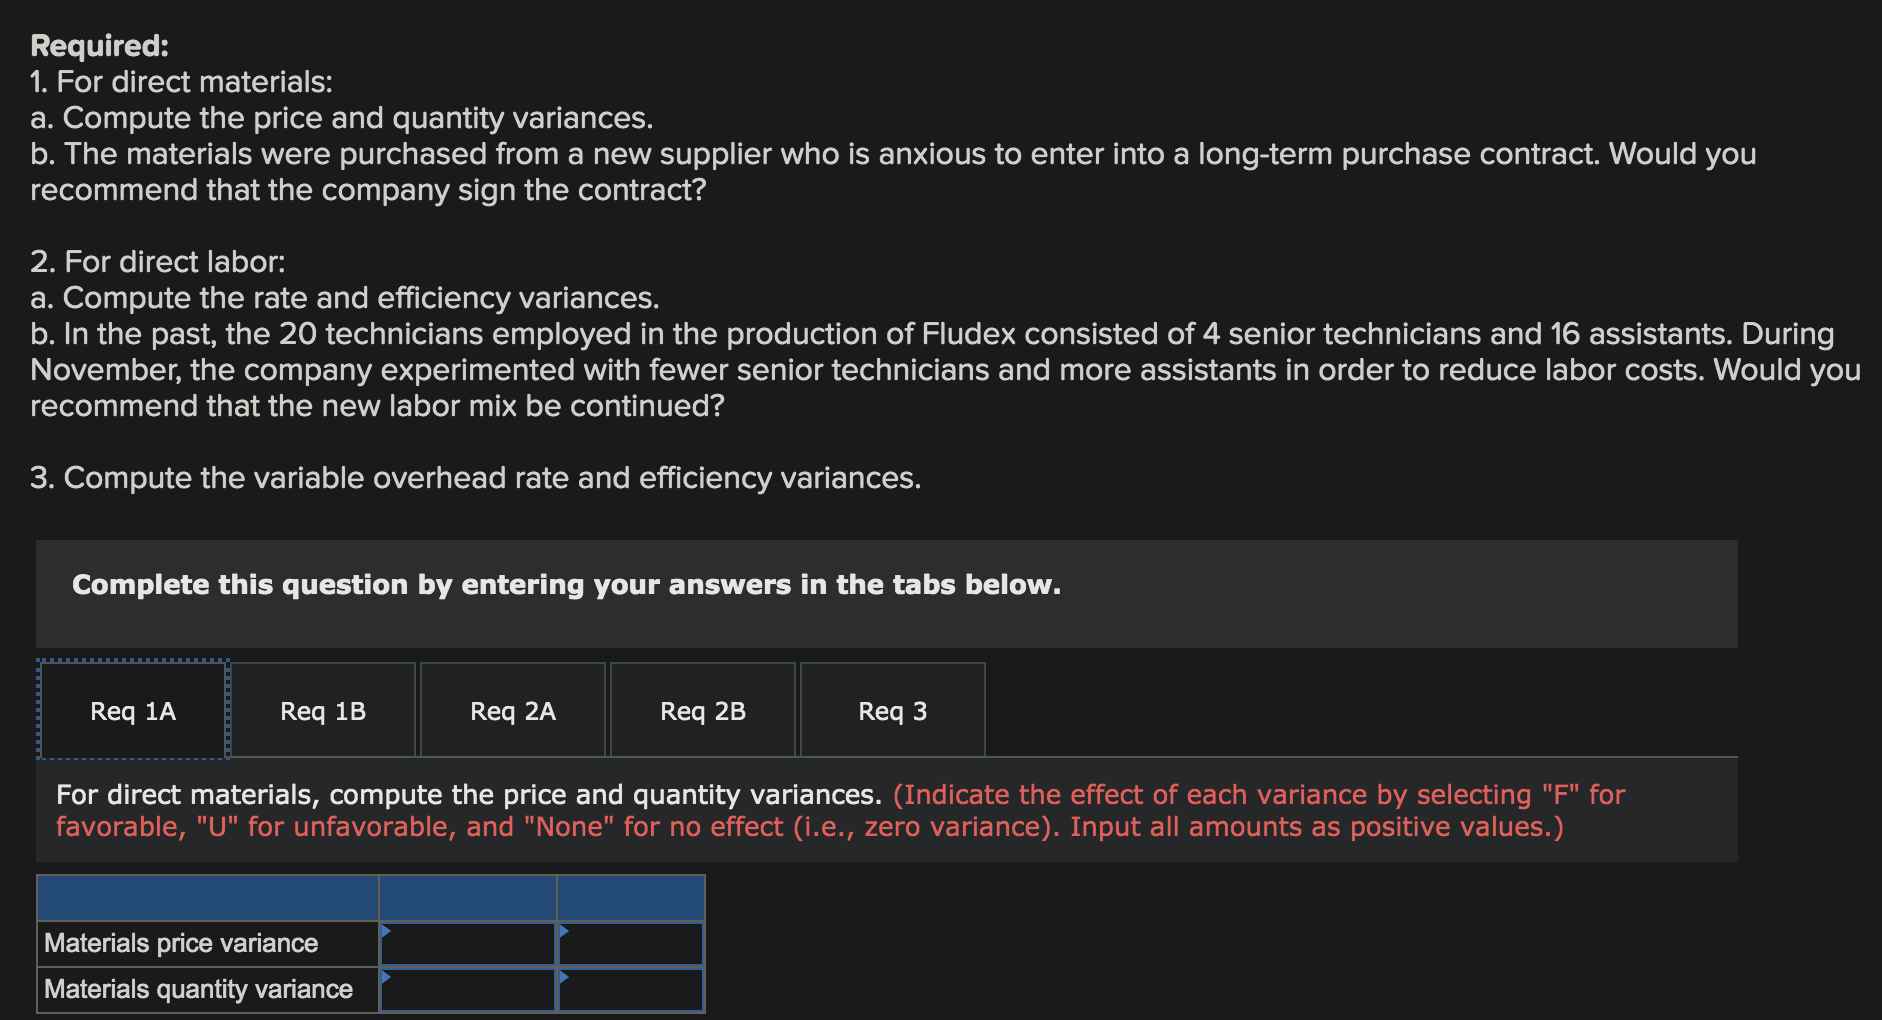This screenshot has height=1020, width=1882.
Task: Click the blue triangle in the price variance effect cell
Action: pos(563,932)
